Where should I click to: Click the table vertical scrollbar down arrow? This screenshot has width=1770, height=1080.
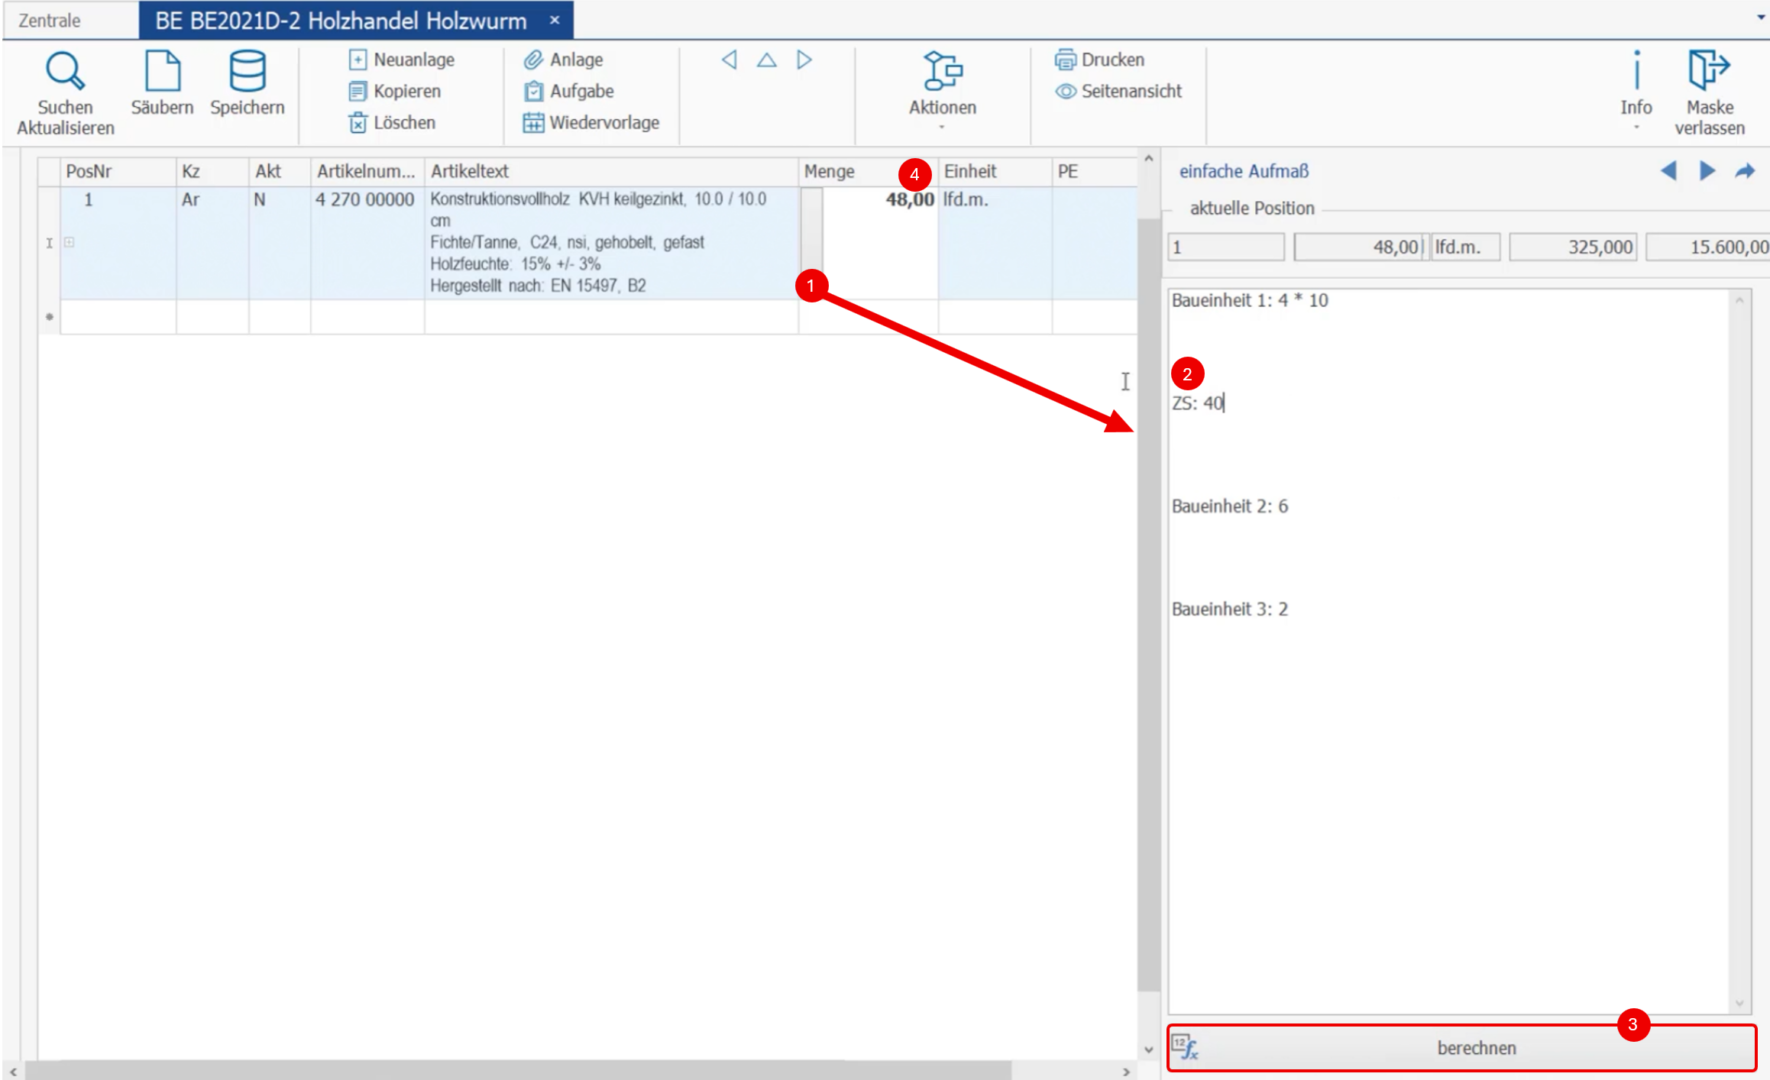click(1148, 1049)
